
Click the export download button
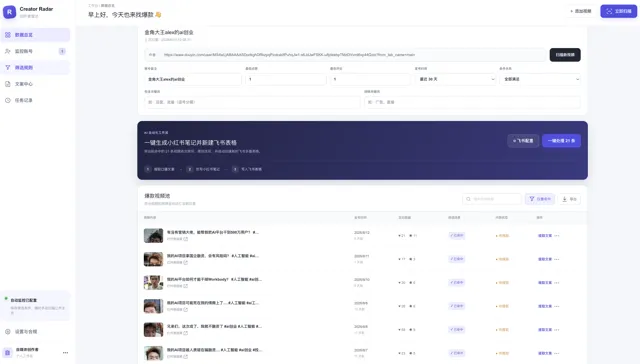coord(569,199)
